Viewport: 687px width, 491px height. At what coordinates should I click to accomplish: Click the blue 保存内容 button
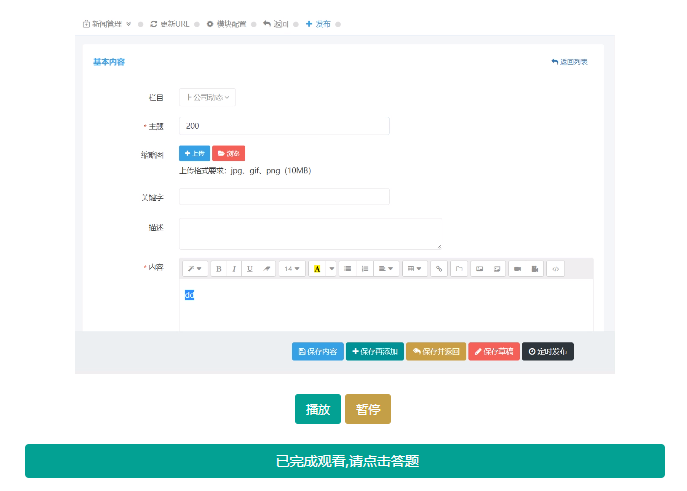[317, 351]
